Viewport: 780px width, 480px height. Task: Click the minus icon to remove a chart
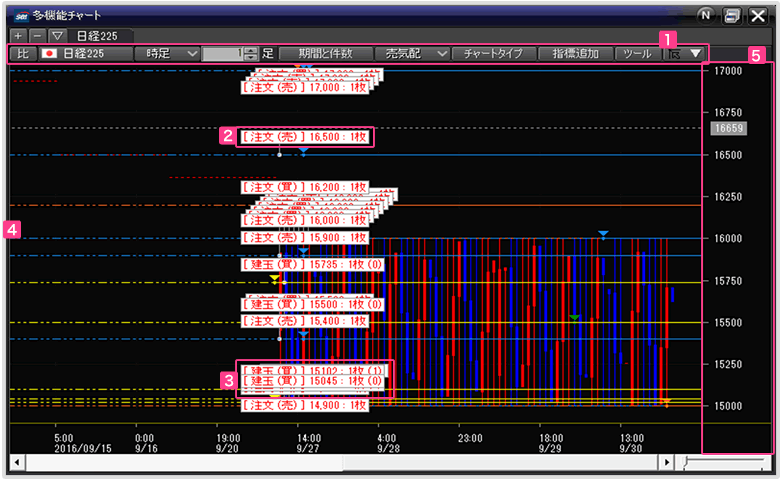tap(37, 36)
